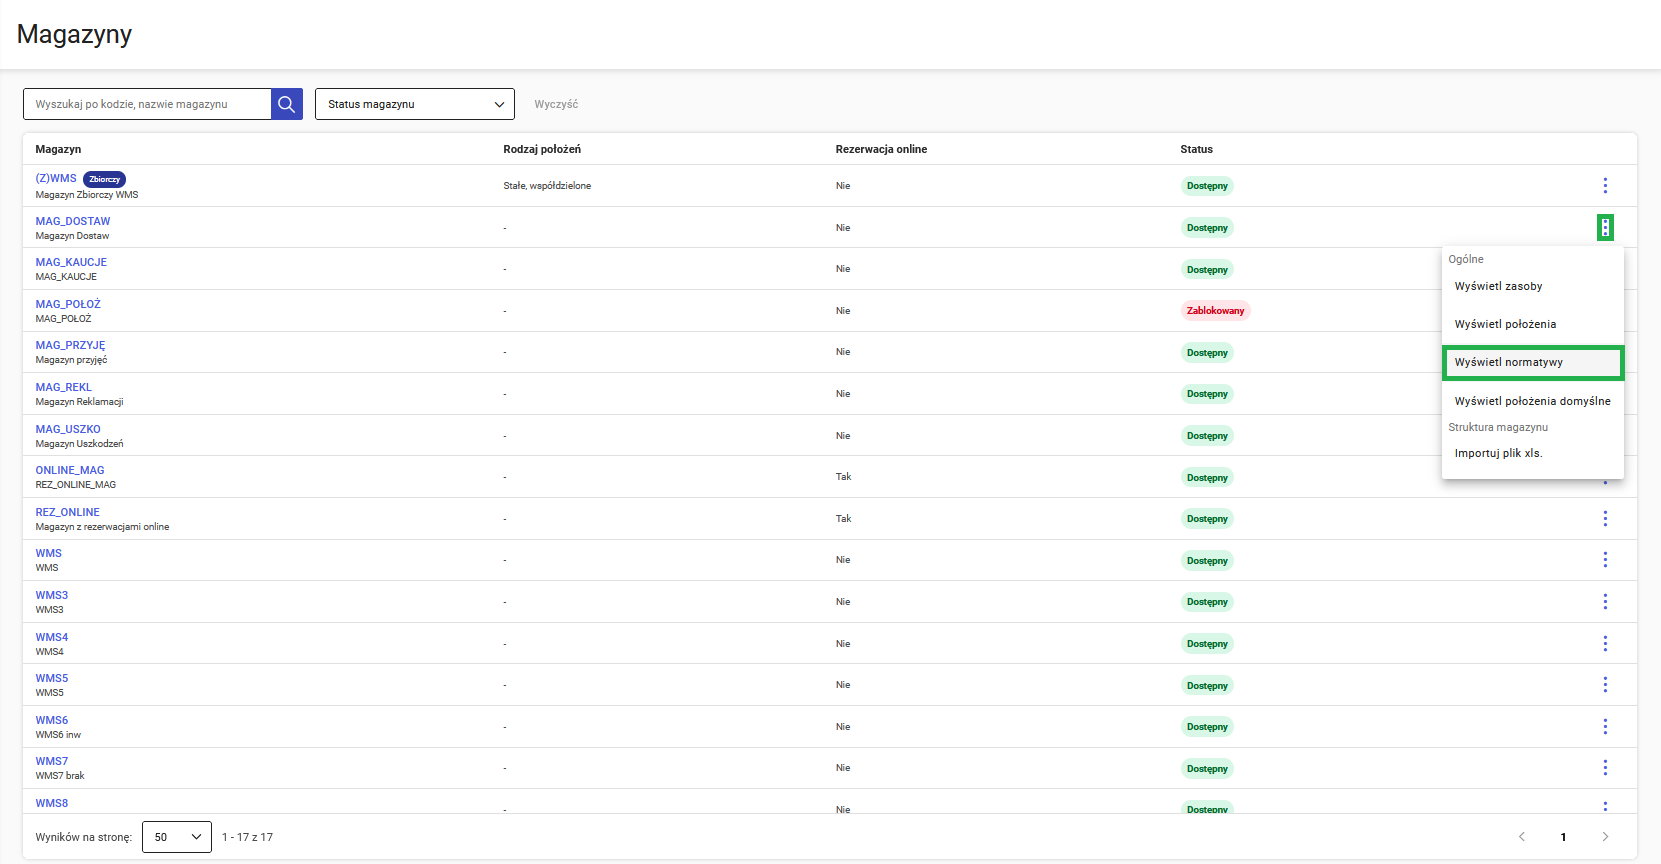Open results per page dropdown showing 50

coord(177,837)
